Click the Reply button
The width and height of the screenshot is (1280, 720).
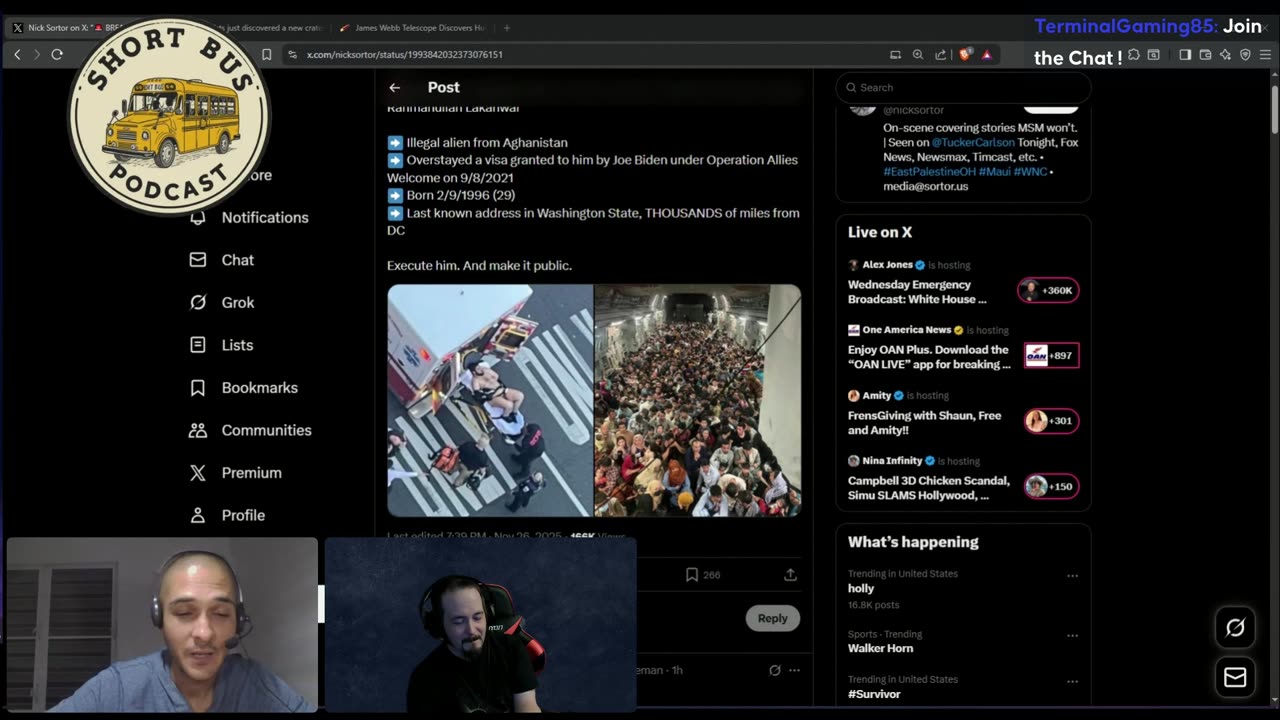(772, 618)
